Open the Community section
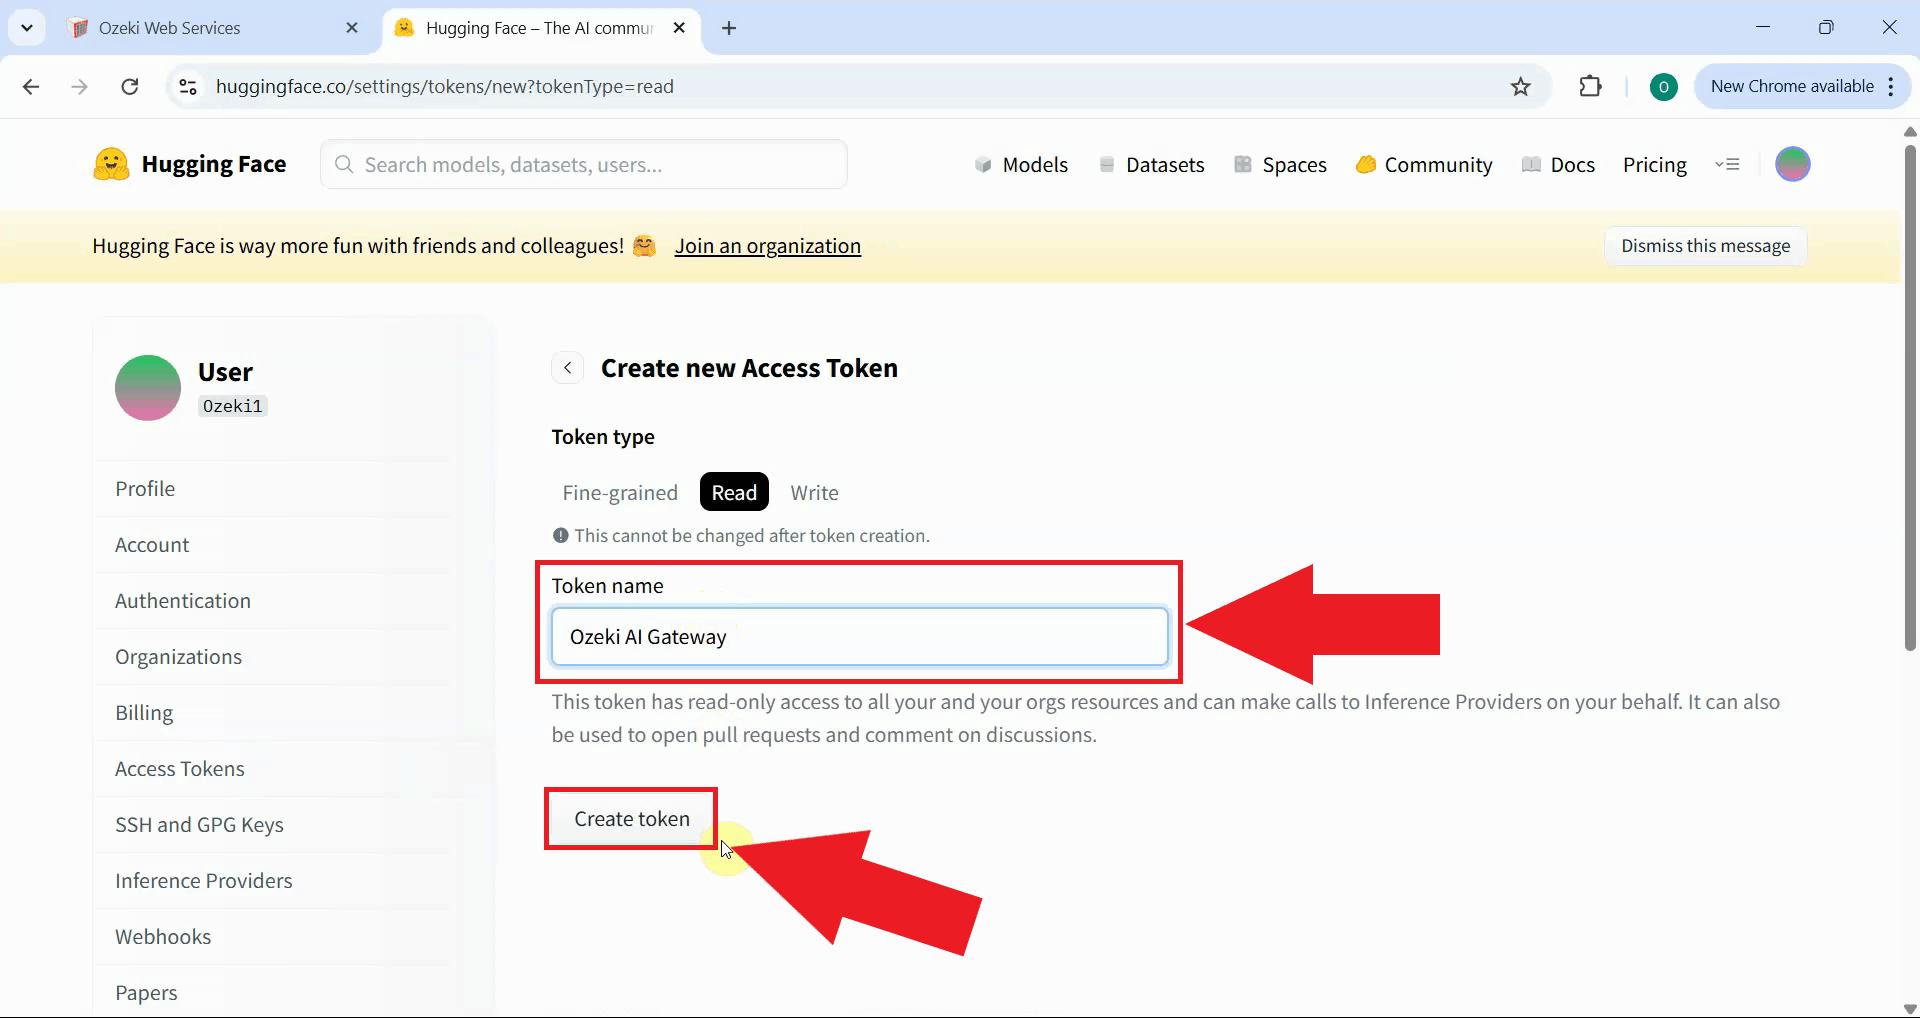Screen dimensions: 1920x1018 [x=1437, y=164]
